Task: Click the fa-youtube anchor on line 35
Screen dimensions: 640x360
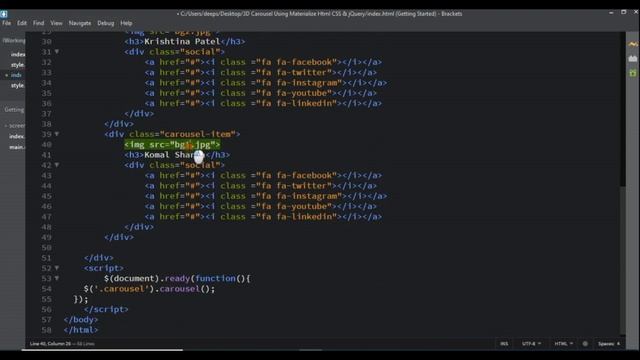Action: tap(261, 93)
